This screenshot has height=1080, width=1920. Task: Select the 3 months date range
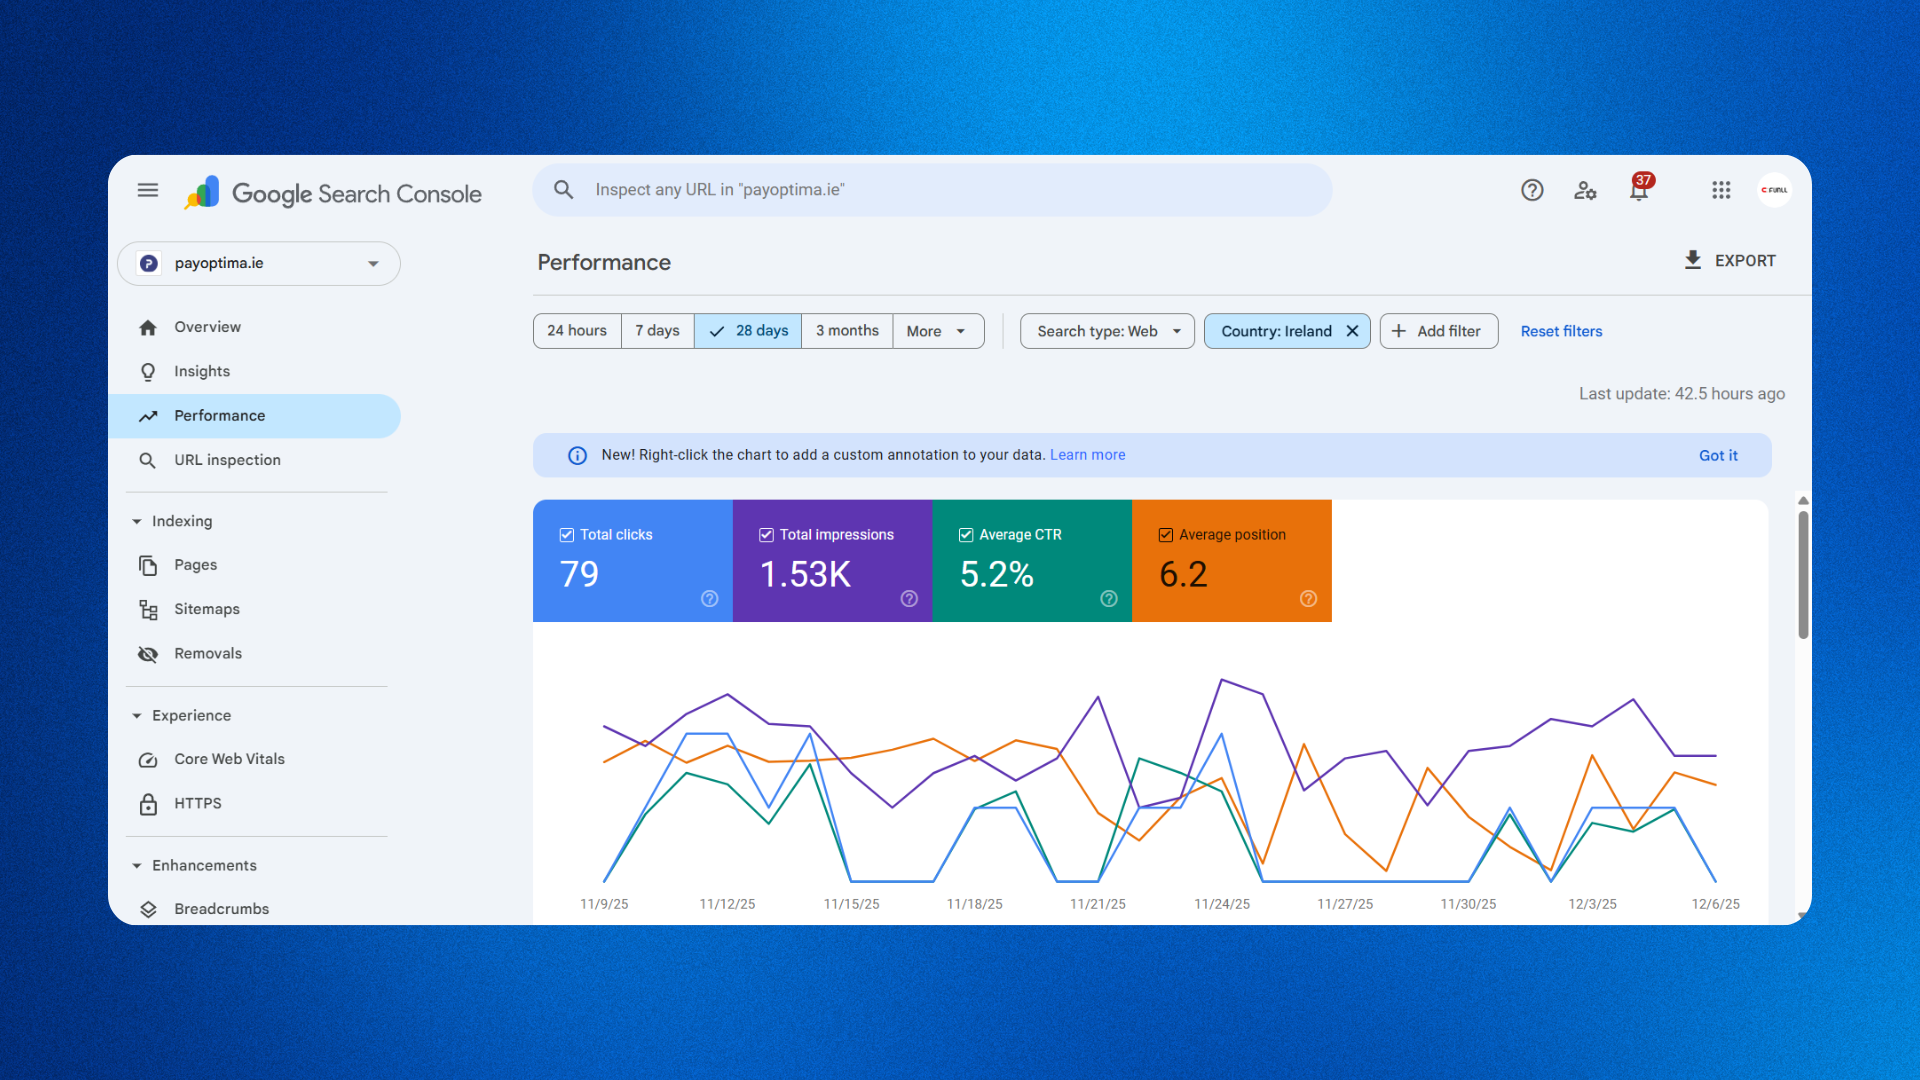[847, 331]
